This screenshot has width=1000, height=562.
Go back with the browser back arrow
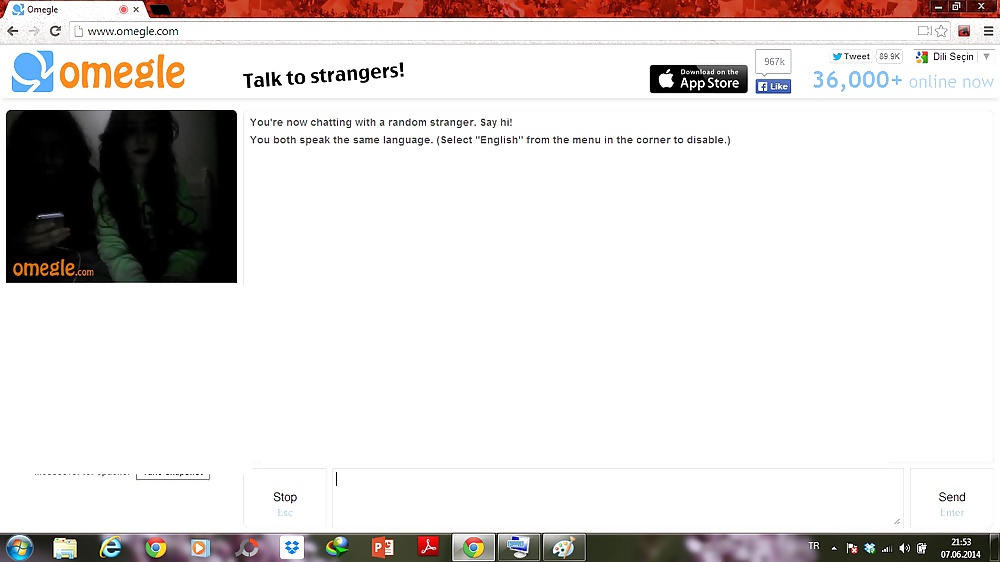(x=13, y=31)
